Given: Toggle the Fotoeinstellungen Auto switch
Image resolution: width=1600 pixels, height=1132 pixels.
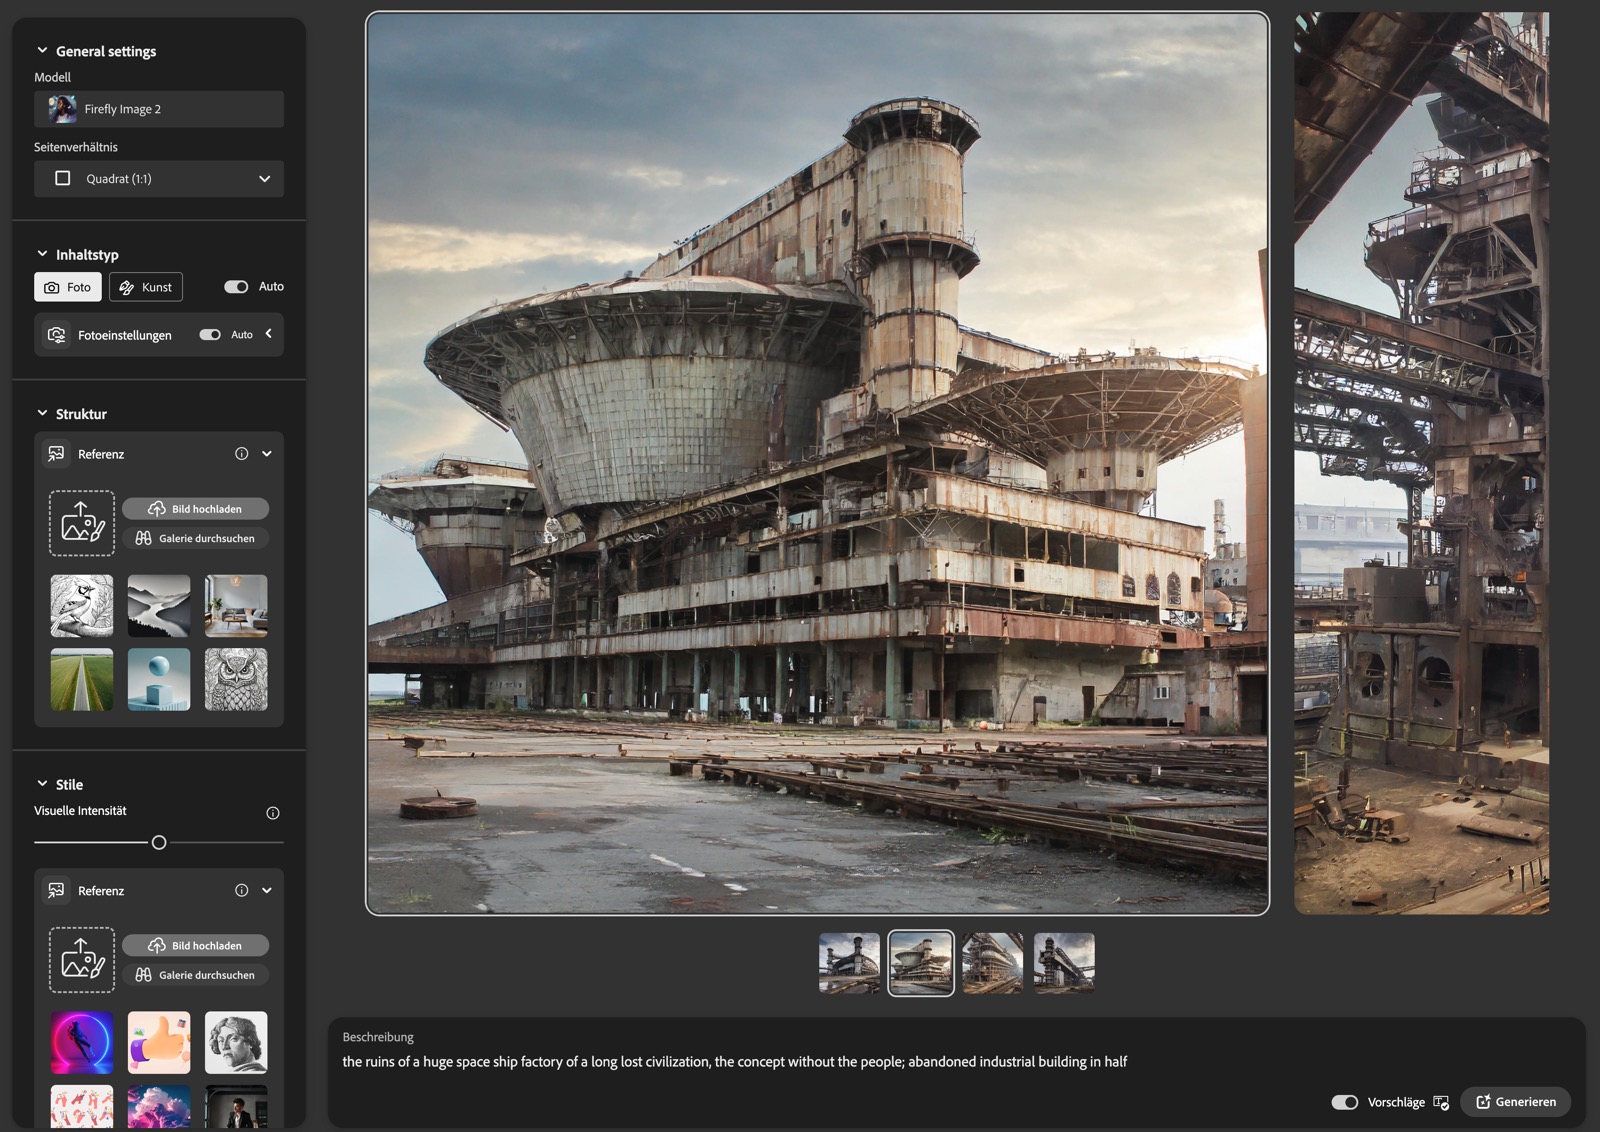Looking at the screenshot, I should tap(210, 335).
